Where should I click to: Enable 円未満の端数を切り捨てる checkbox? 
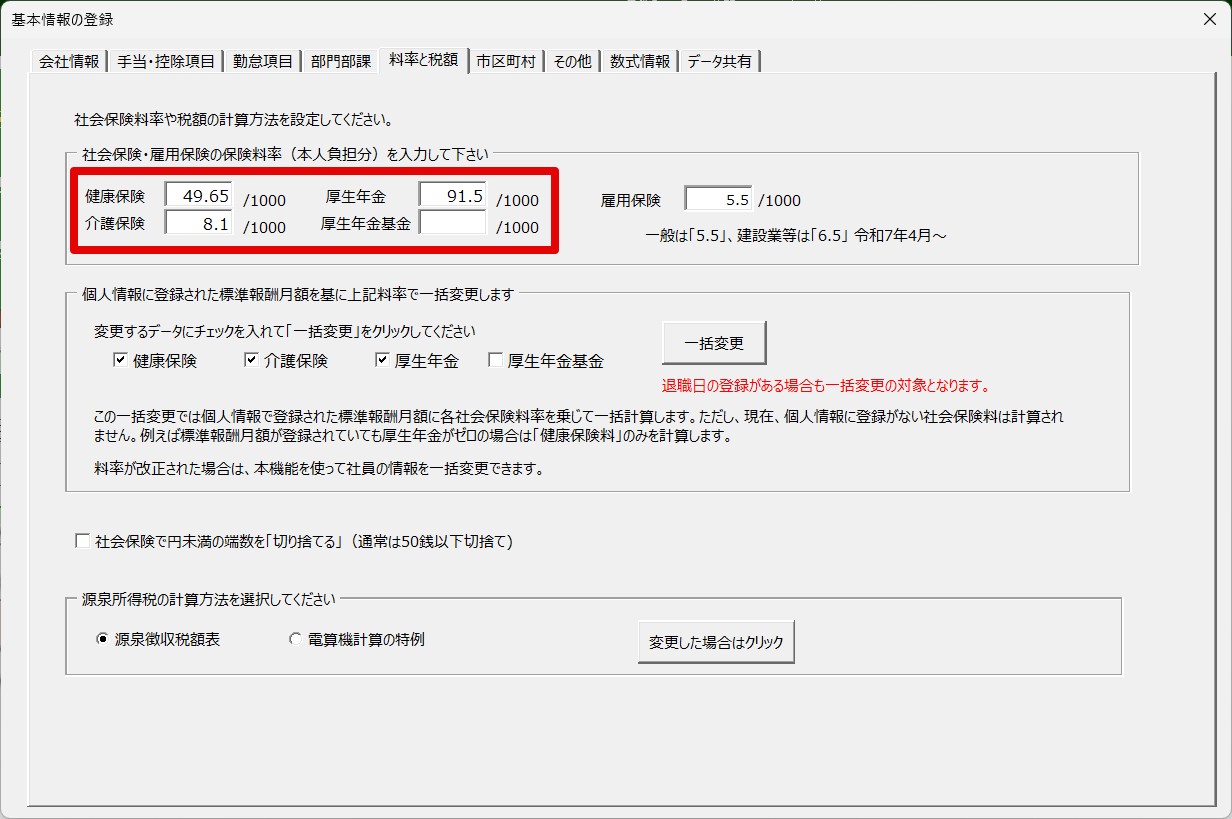point(83,542)
